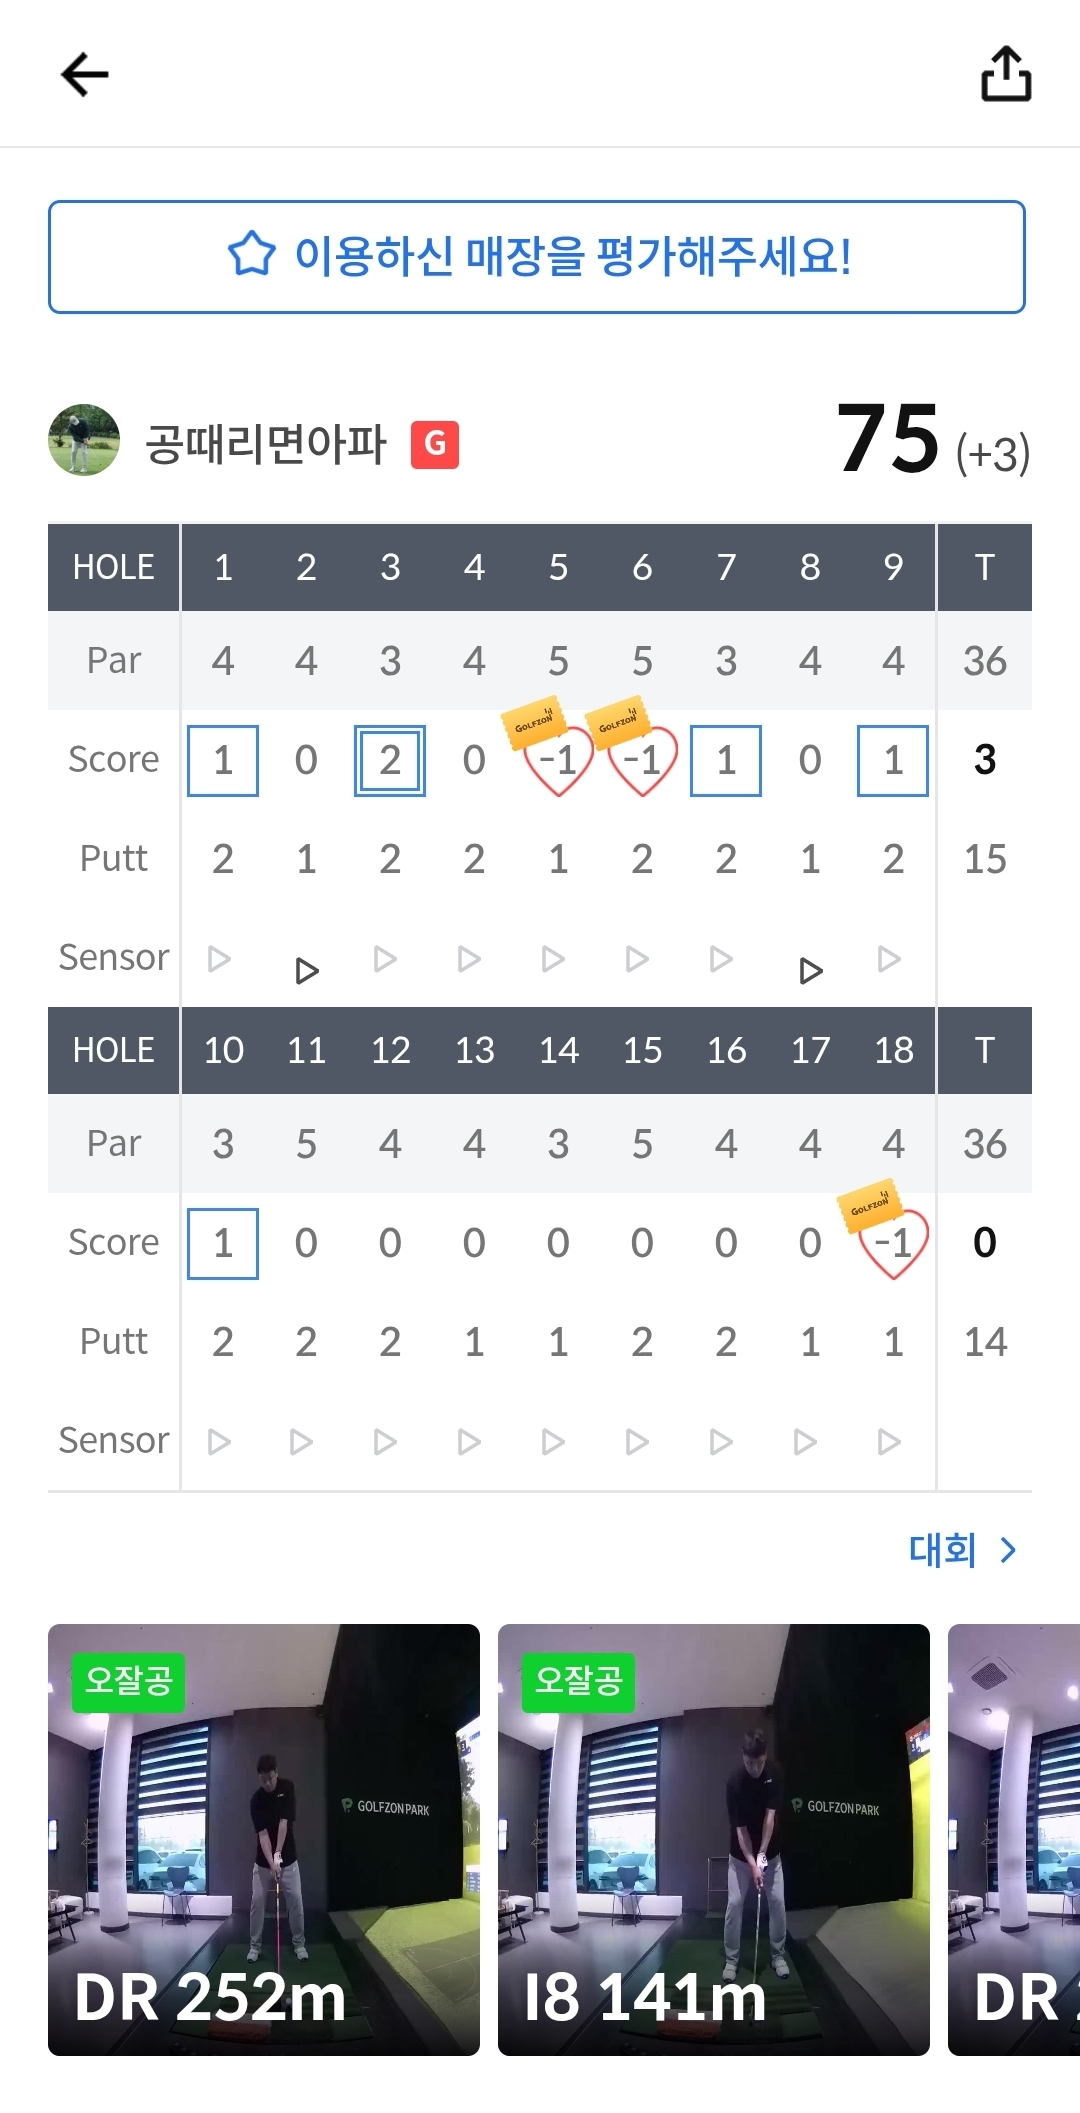The height and width of the screenshot is (2113, 1080).
Task: Open the player profile picture
Action: pyautogui.click(x=84, y=440)
